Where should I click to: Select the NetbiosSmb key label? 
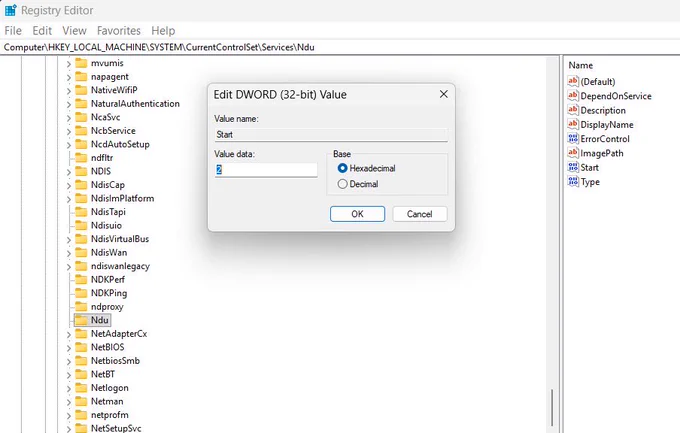(x=115, y=361)
